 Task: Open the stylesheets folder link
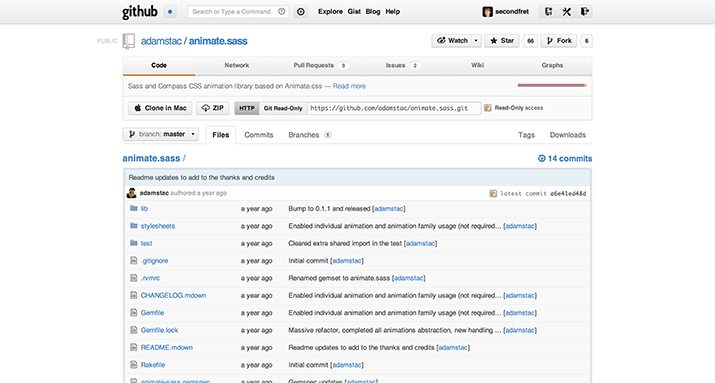pos(158,226)
